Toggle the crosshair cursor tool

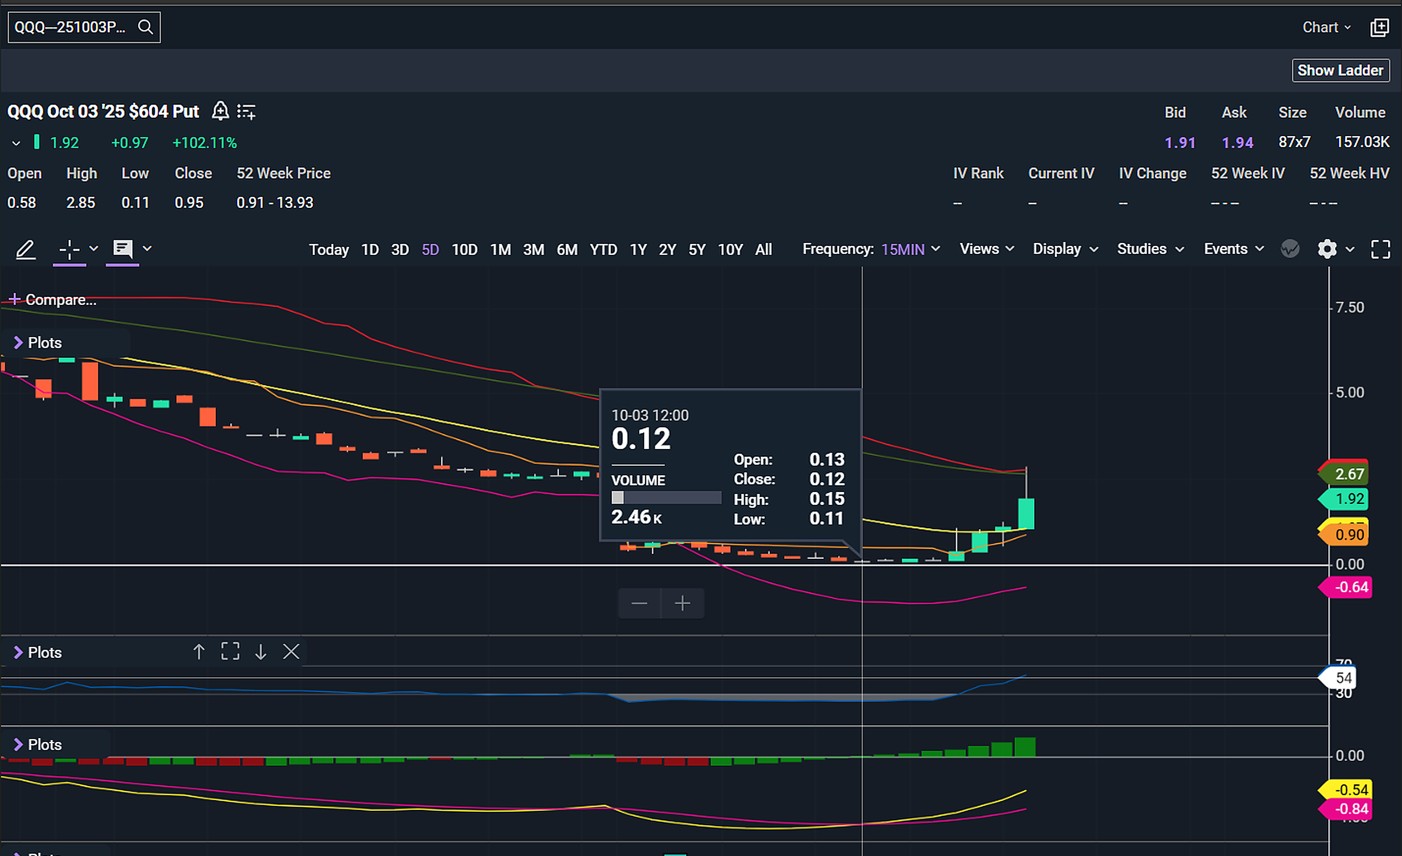(69, 249)
